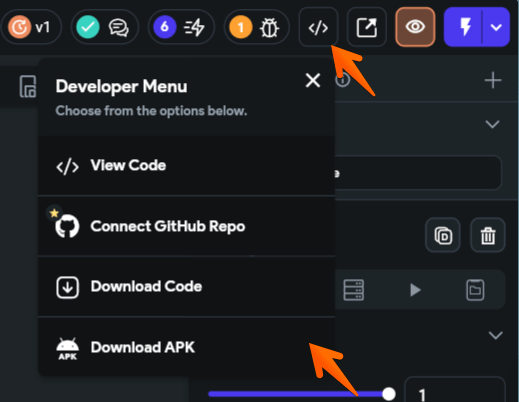Viewport: 519px width, 402px height.
Task: Select Download Code option
Action: (x=187, y=287)
